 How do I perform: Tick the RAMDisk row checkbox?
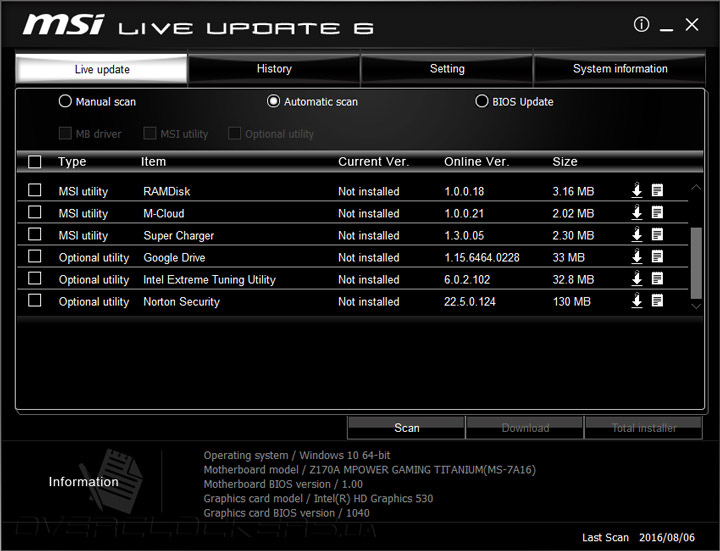(34, 190)
